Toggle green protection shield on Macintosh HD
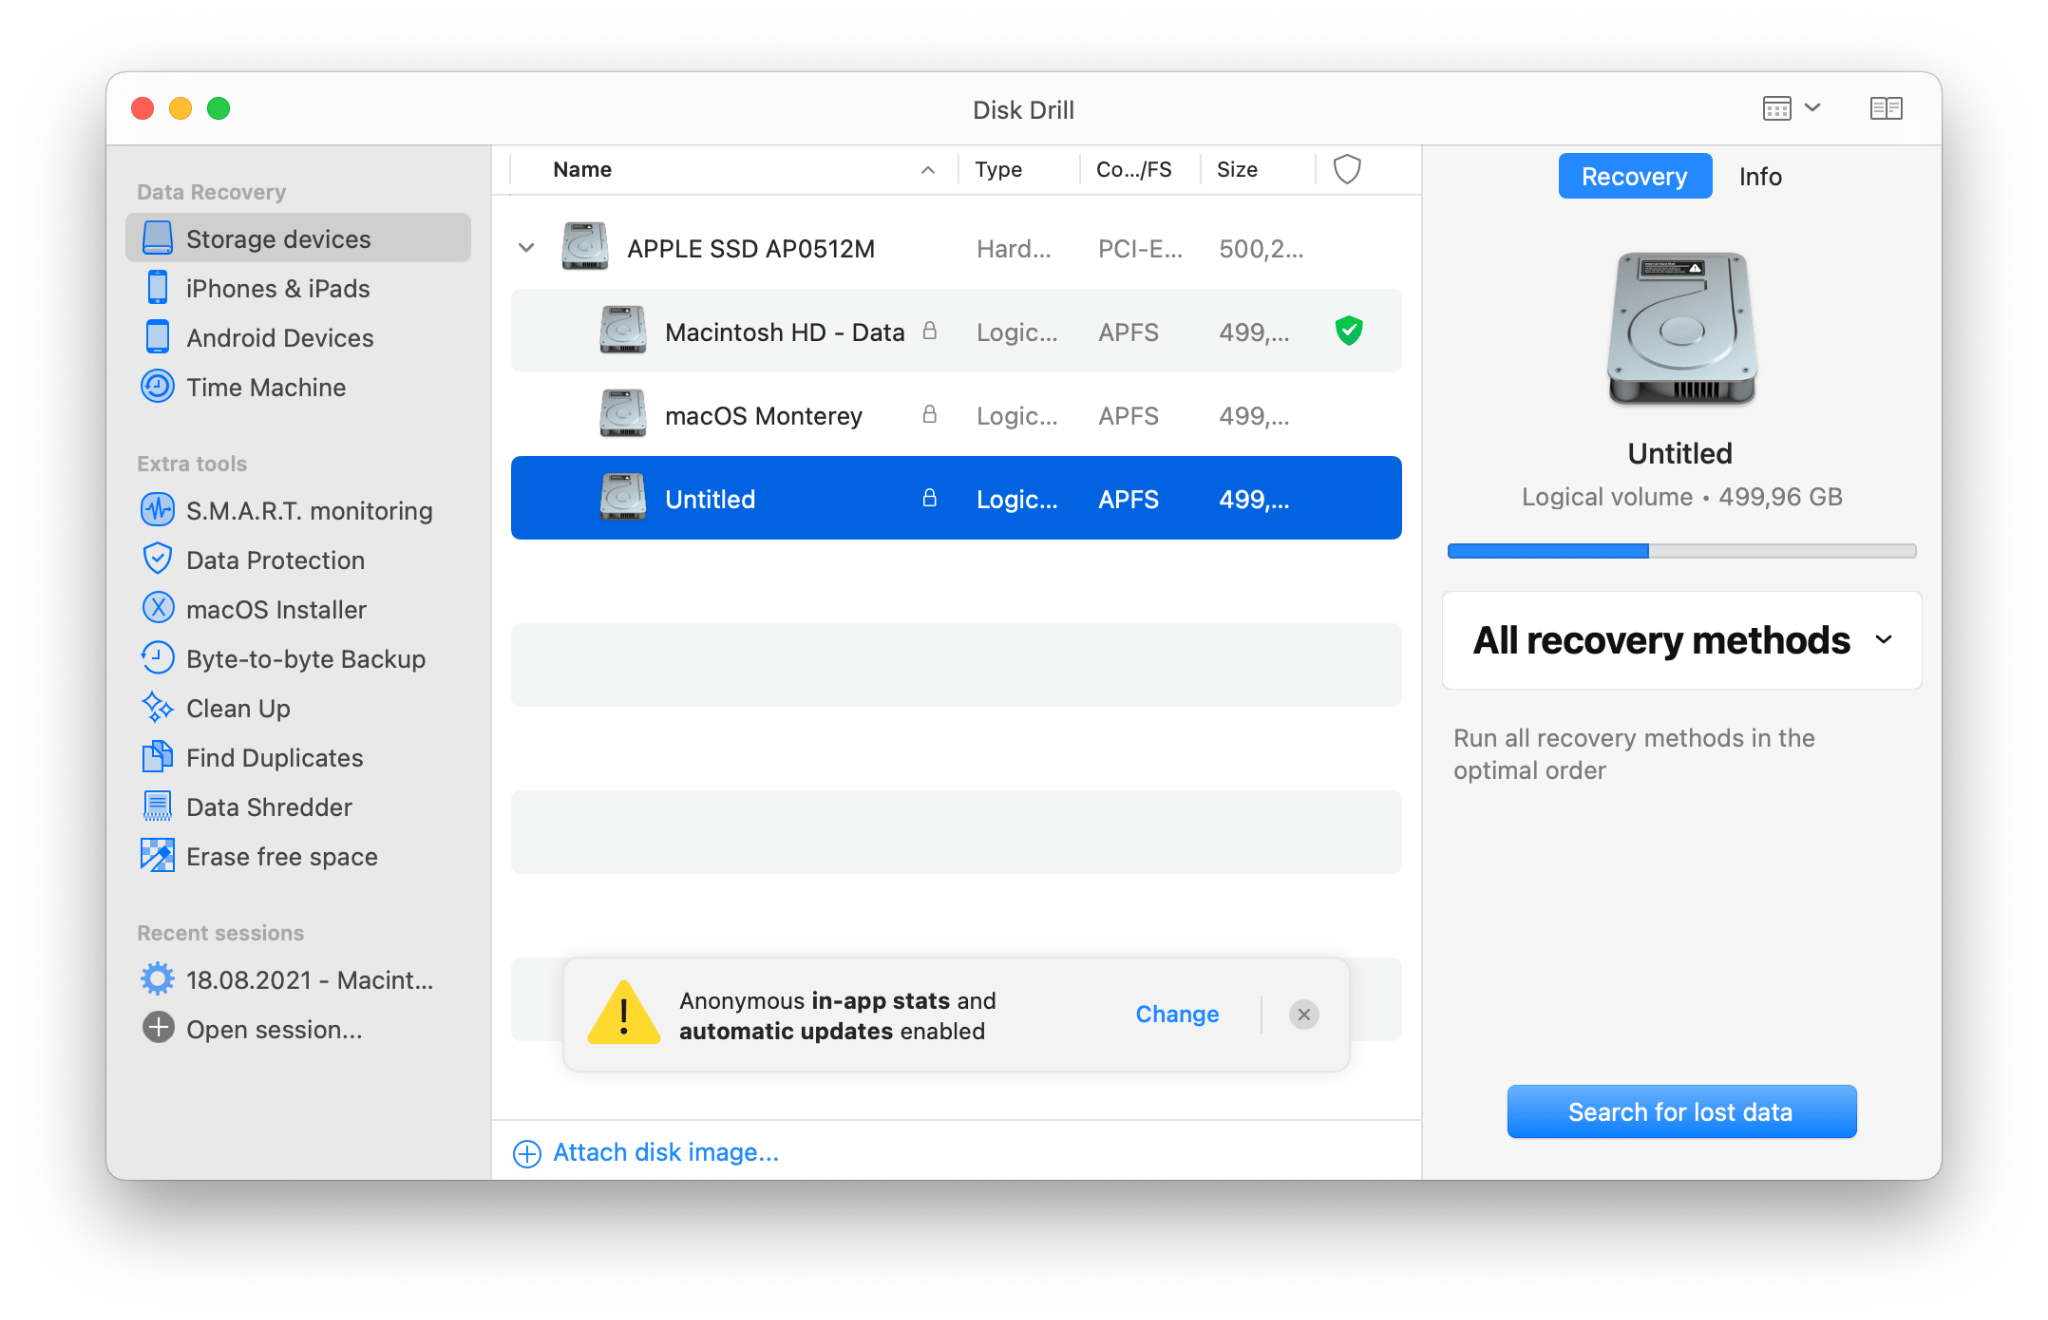 point(1348,331)
